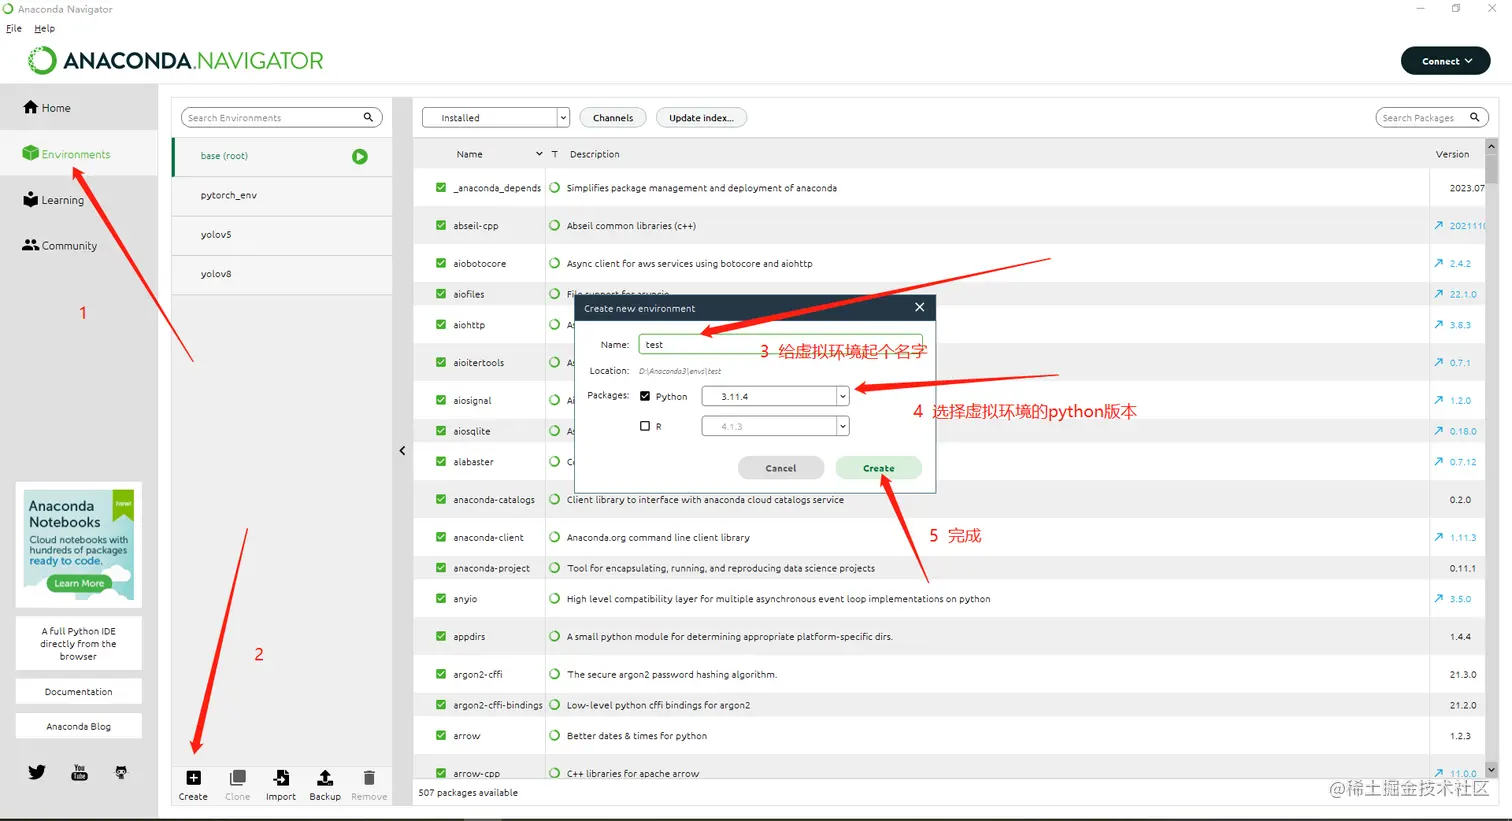Select the pytorch_env environment
Viewport: 1512px width, 821px height.
[282, 195]
